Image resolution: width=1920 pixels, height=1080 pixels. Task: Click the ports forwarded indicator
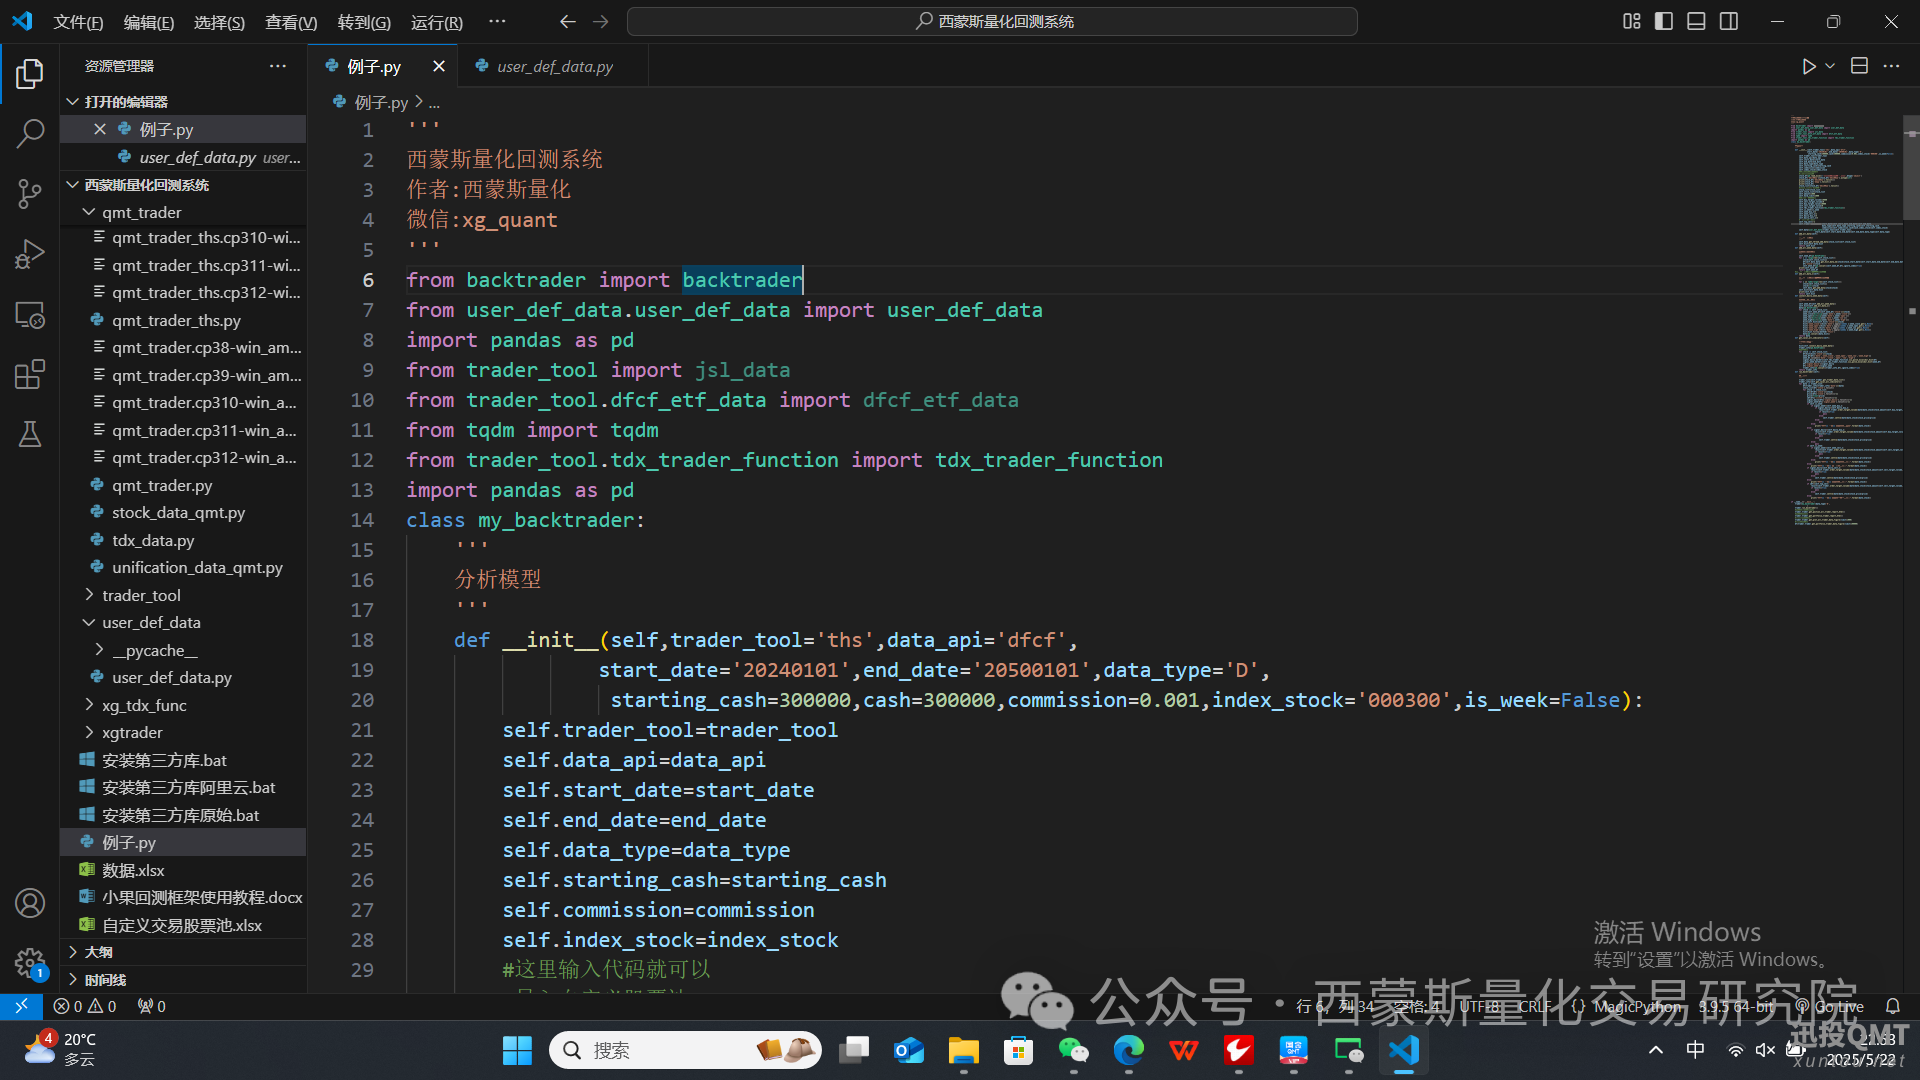pyautogui.click(x=152, y=1006)
